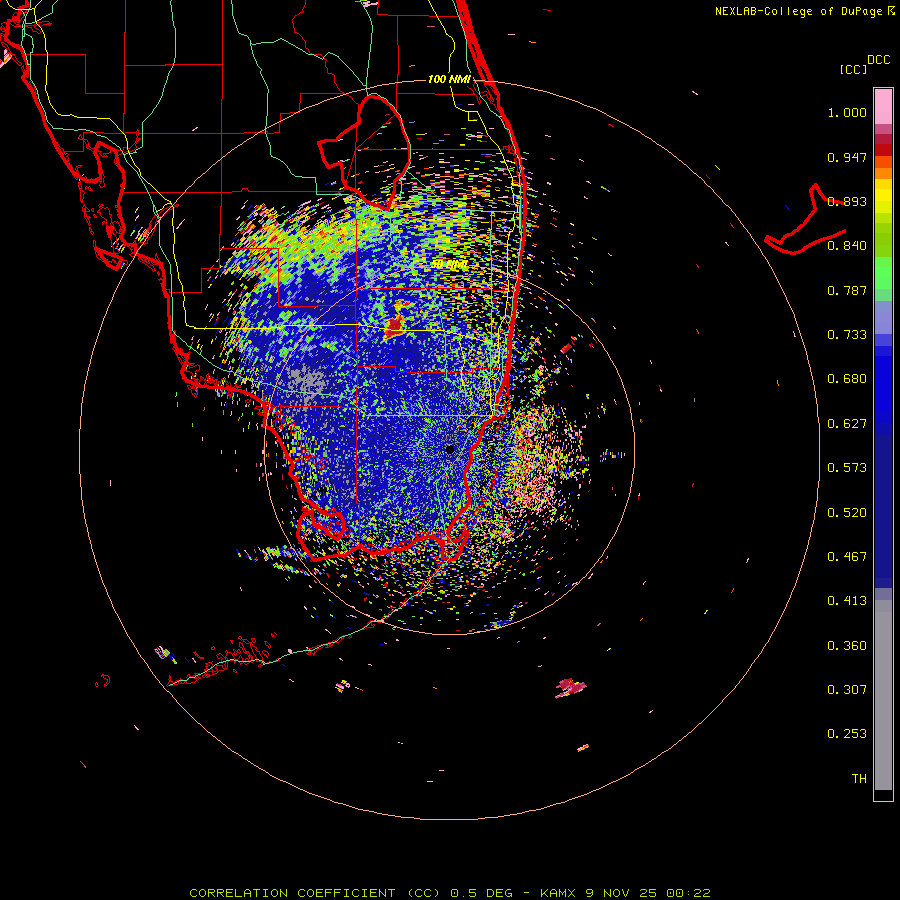The width and height of the screenshot is (900, 900).
Task: Click the 50 NMI range ring label
Action: coord(449,265)
